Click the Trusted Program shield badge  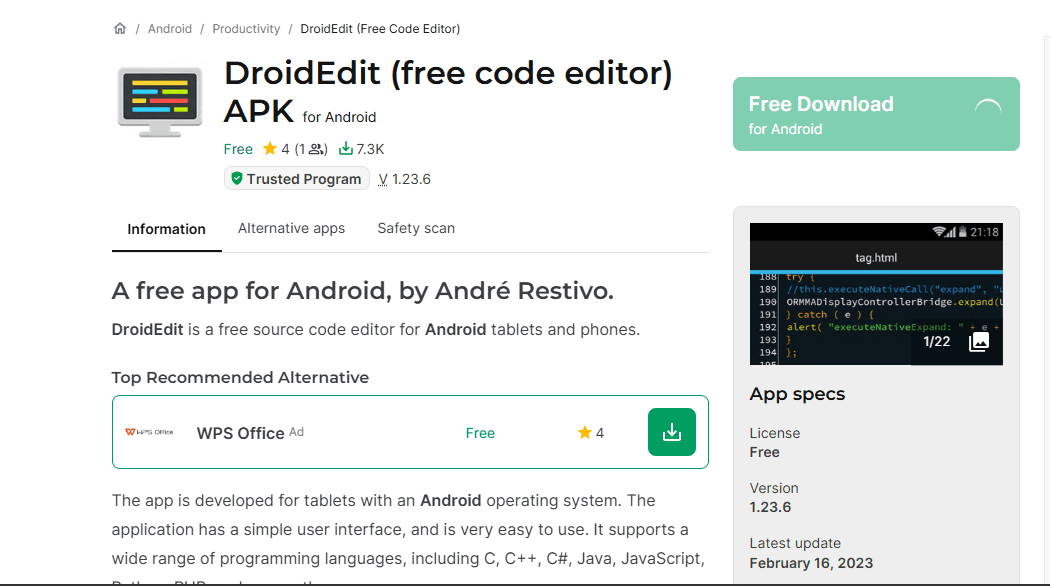pos(297,179)
